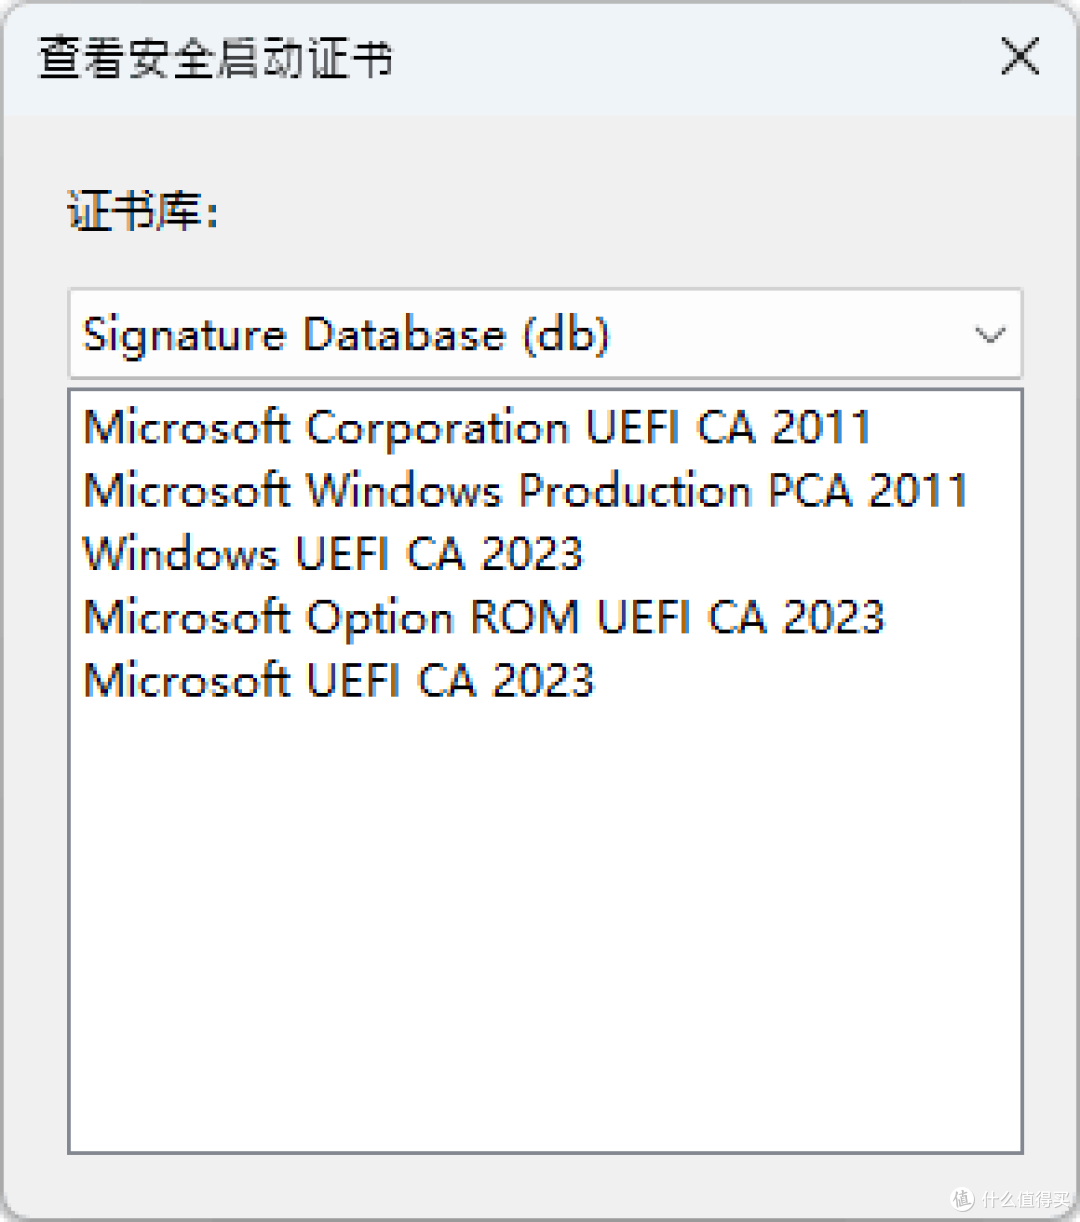Click the (db) text in the combo box
This screenshot has height=1222, width=1080.
(566, 335)
